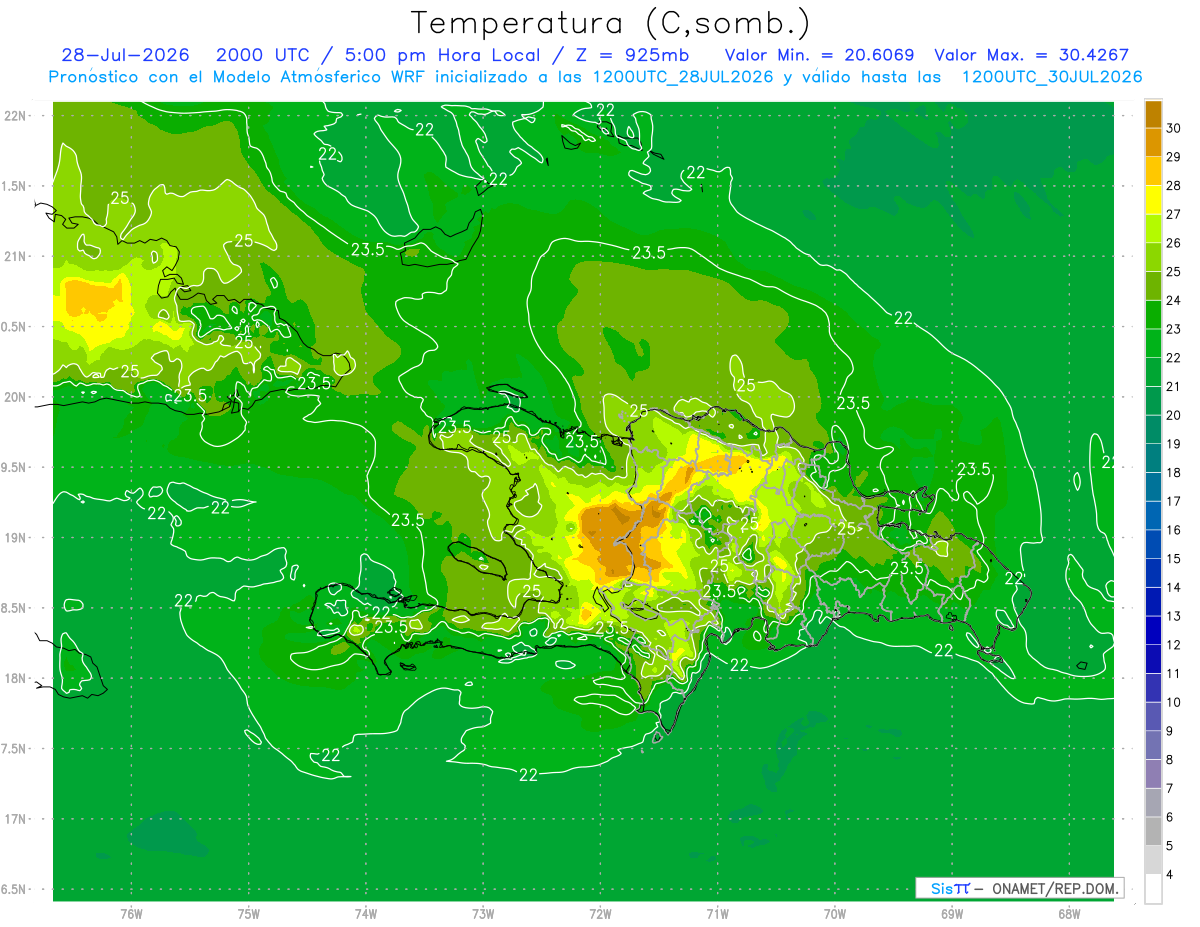Pick the white swatch below legend 4
This screenshot has width=1200, height=927.
[1153, 889]
